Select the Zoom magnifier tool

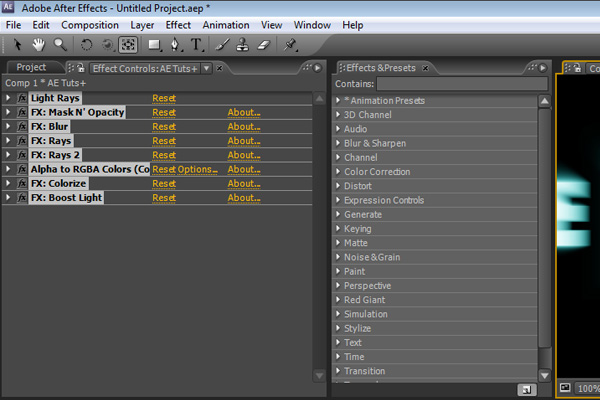click(60, 45)
